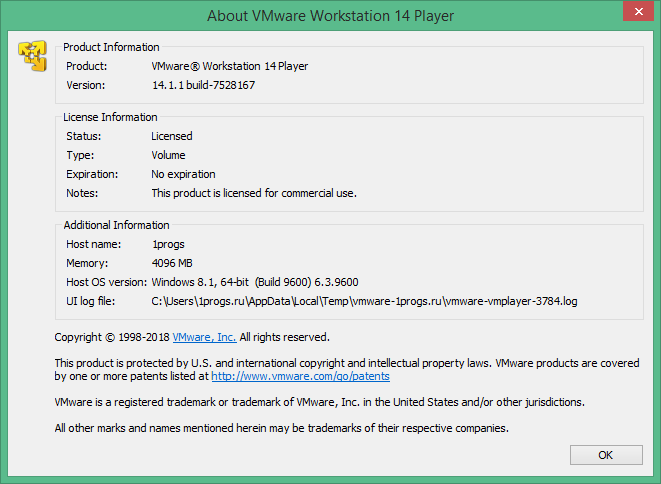Screen dimensions: 661x484
Task: Click the product name VMware Workstation 14 Player
Action: [x=229, y=66]
